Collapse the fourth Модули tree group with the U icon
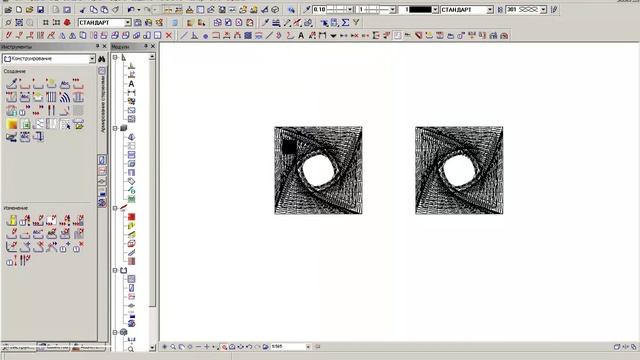The image size is (640, 360). (x=115, y=270)
